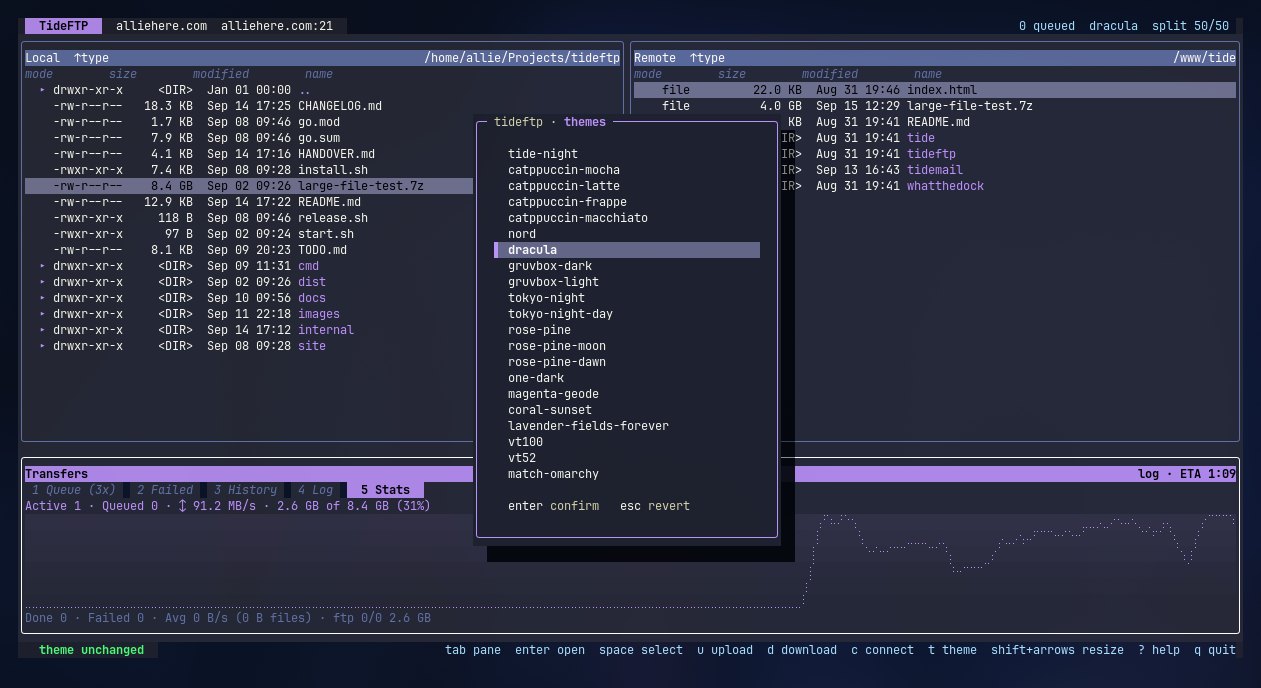Open the 3 History tab
Viewport: 1261px width, 688px height.
click(245, 490)
